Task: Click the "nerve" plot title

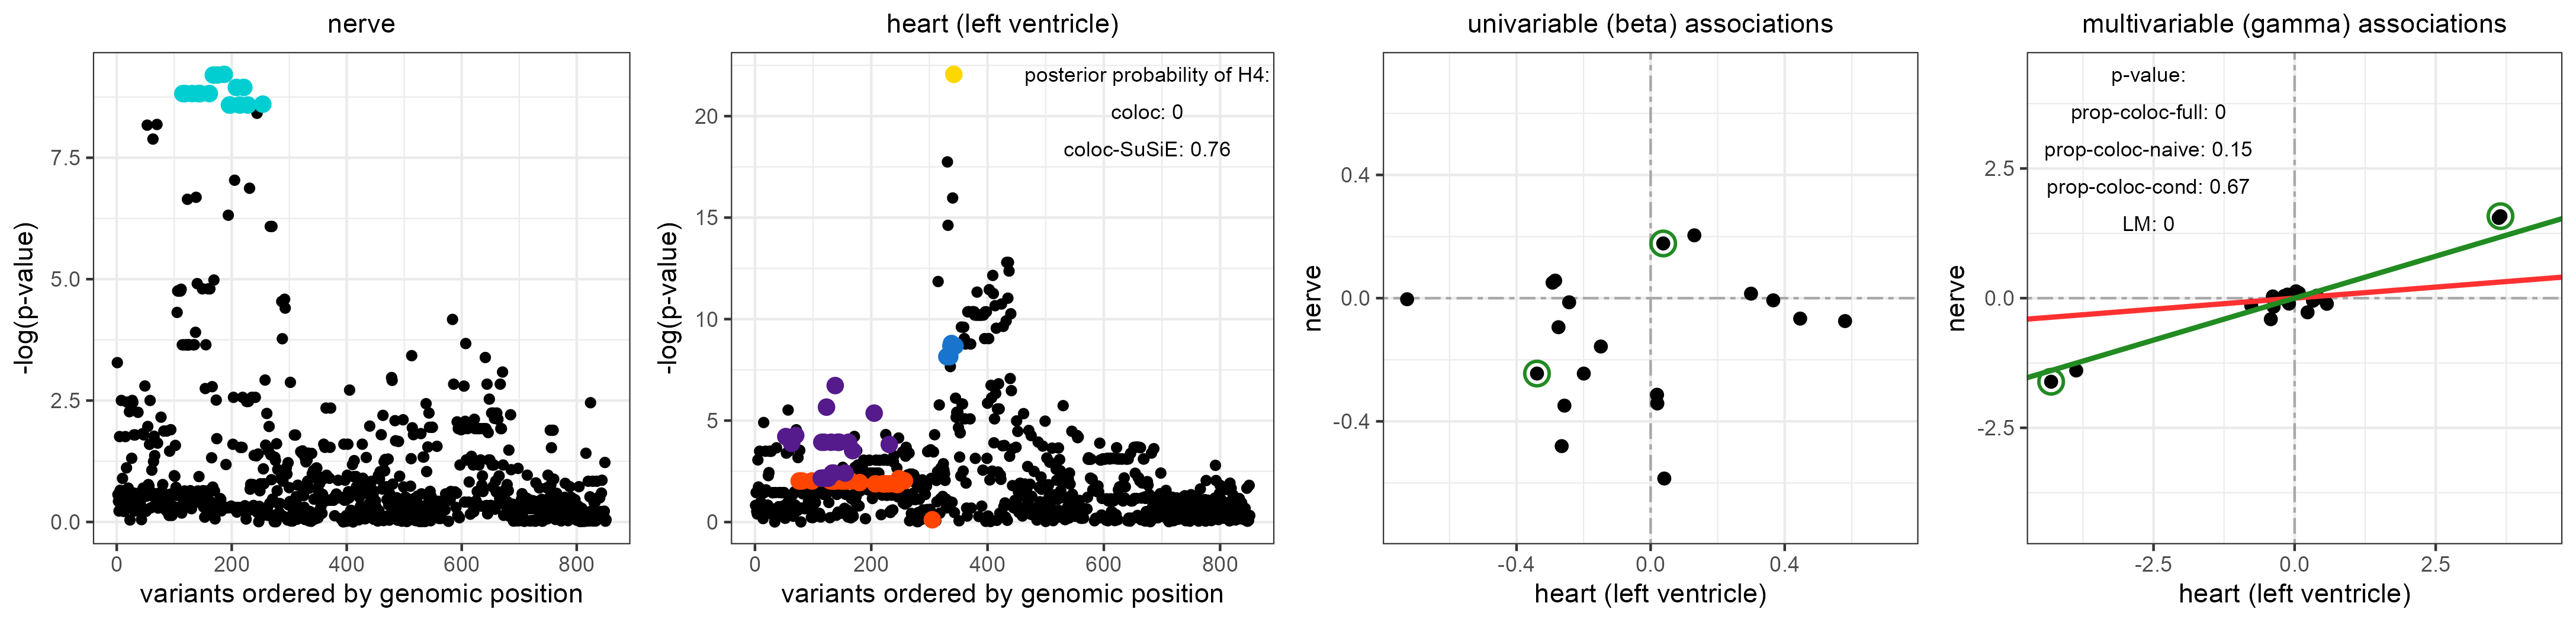Action: (361, 24)
